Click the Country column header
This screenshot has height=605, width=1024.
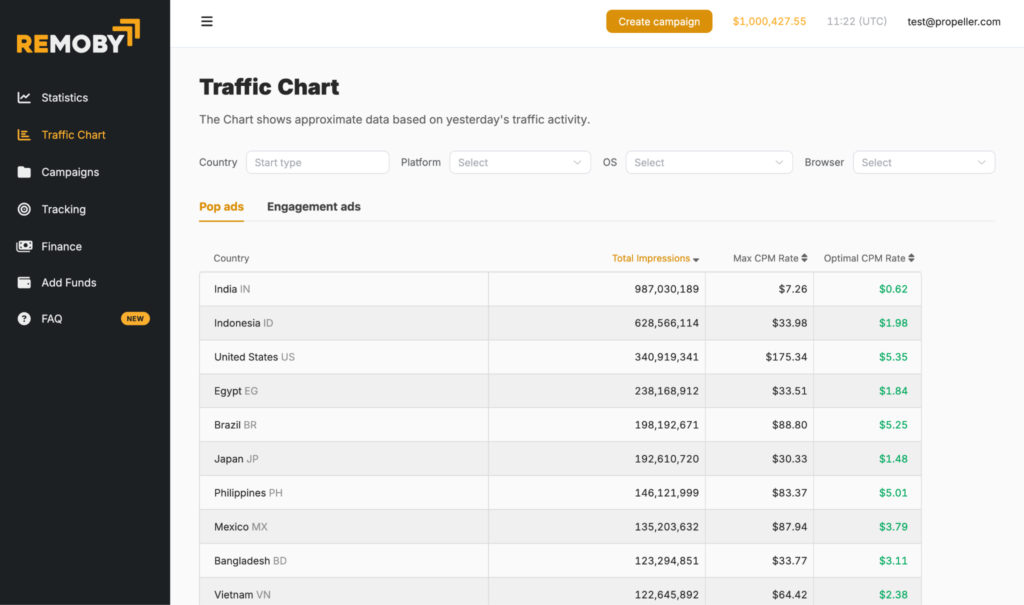pyautogui.click(x=231, y=258)
